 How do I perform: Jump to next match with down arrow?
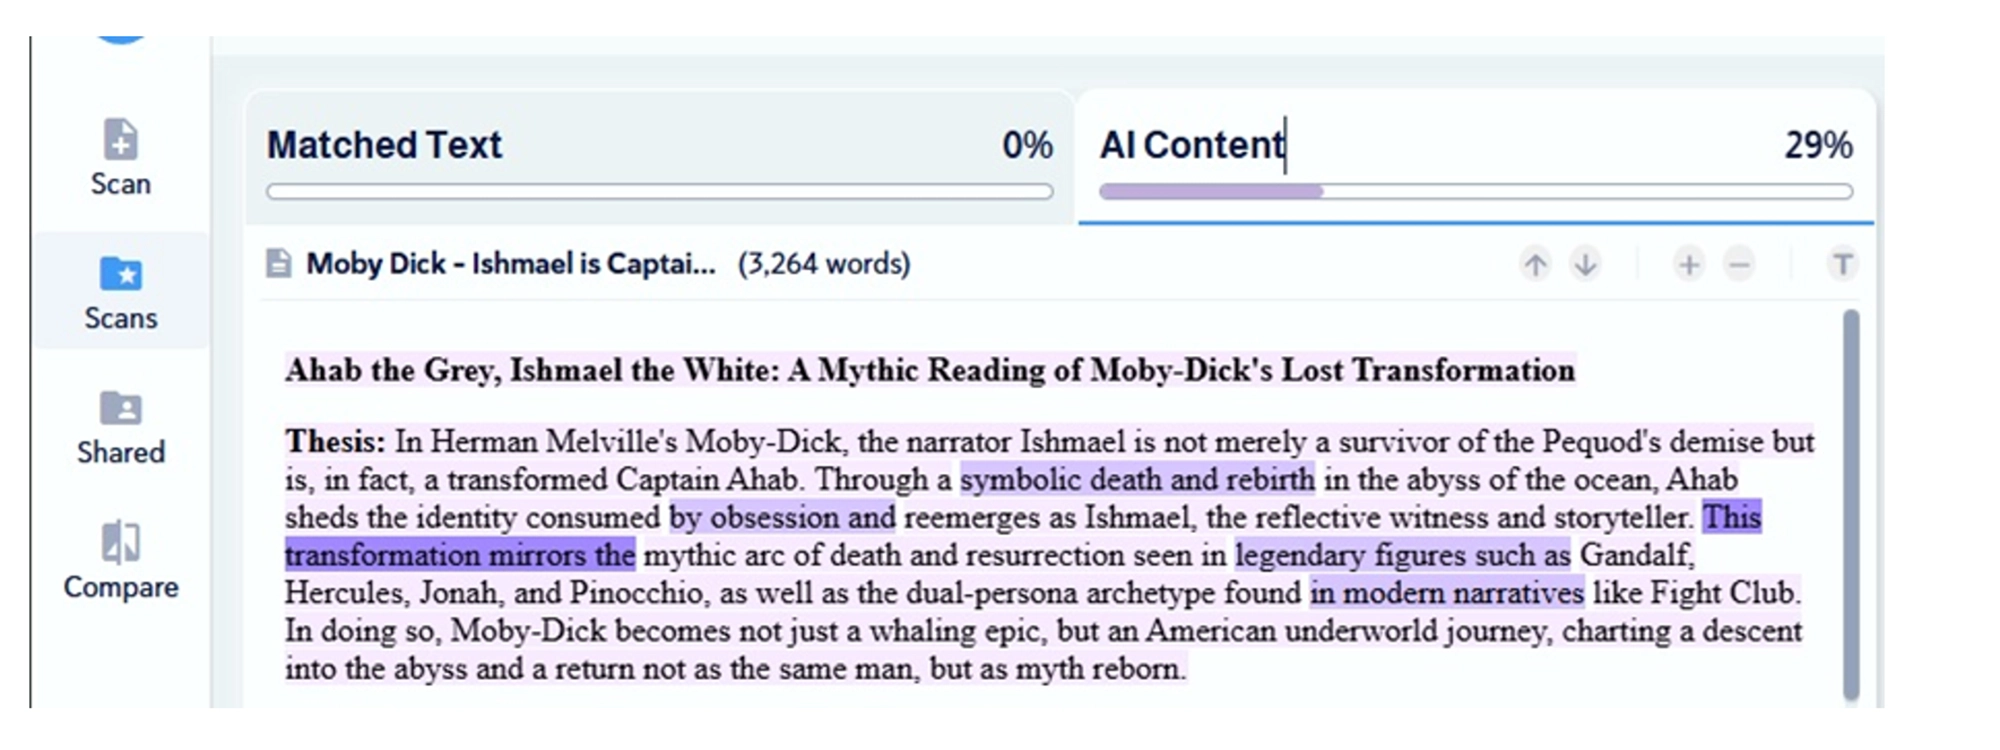click(x=1585, y=265)
